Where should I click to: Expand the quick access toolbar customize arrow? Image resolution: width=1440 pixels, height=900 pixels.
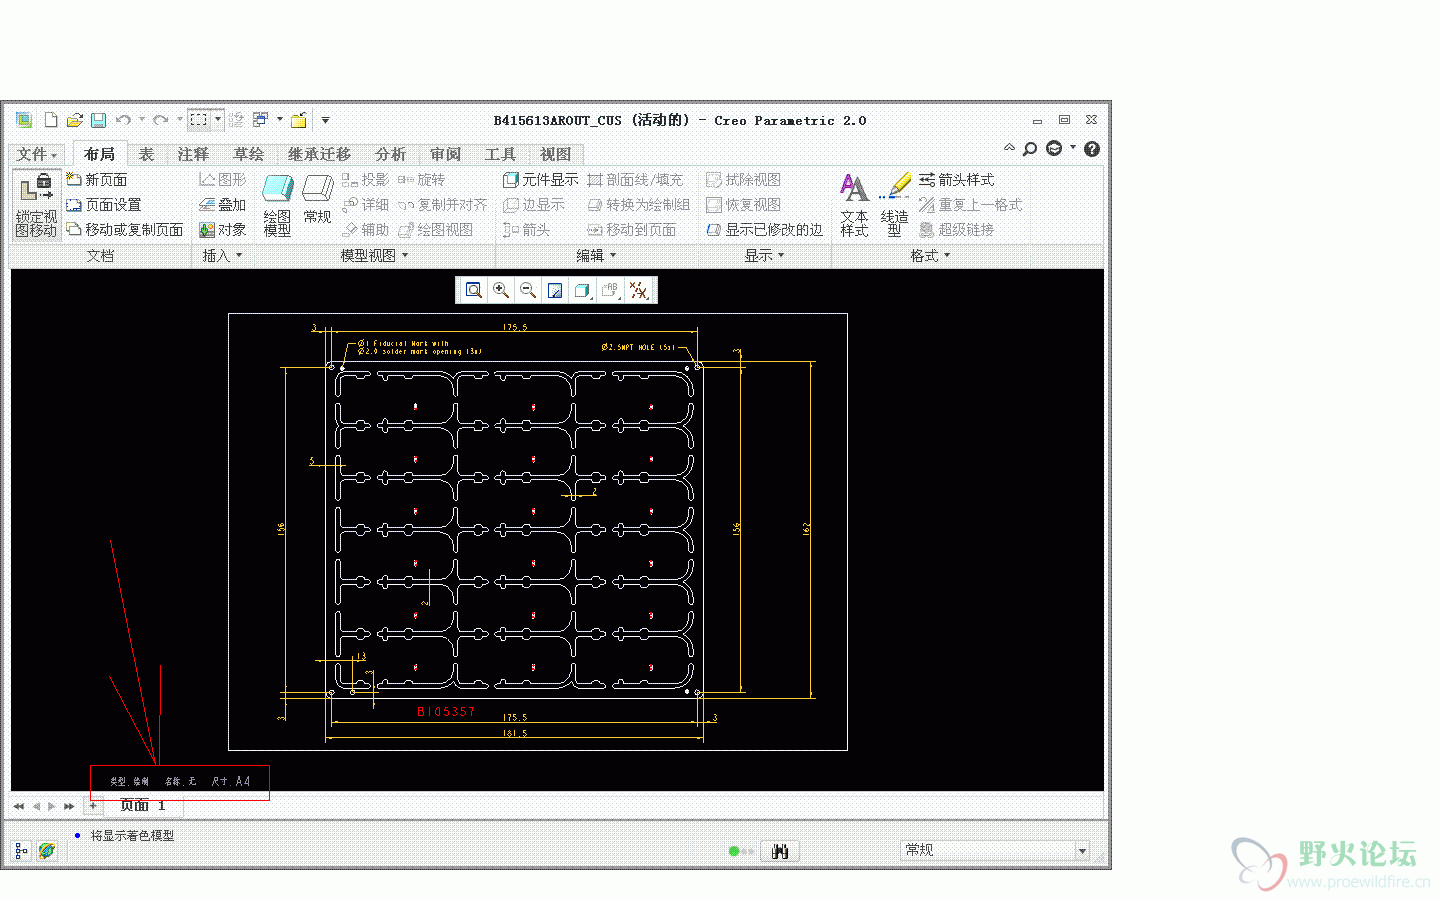(325, 120)
